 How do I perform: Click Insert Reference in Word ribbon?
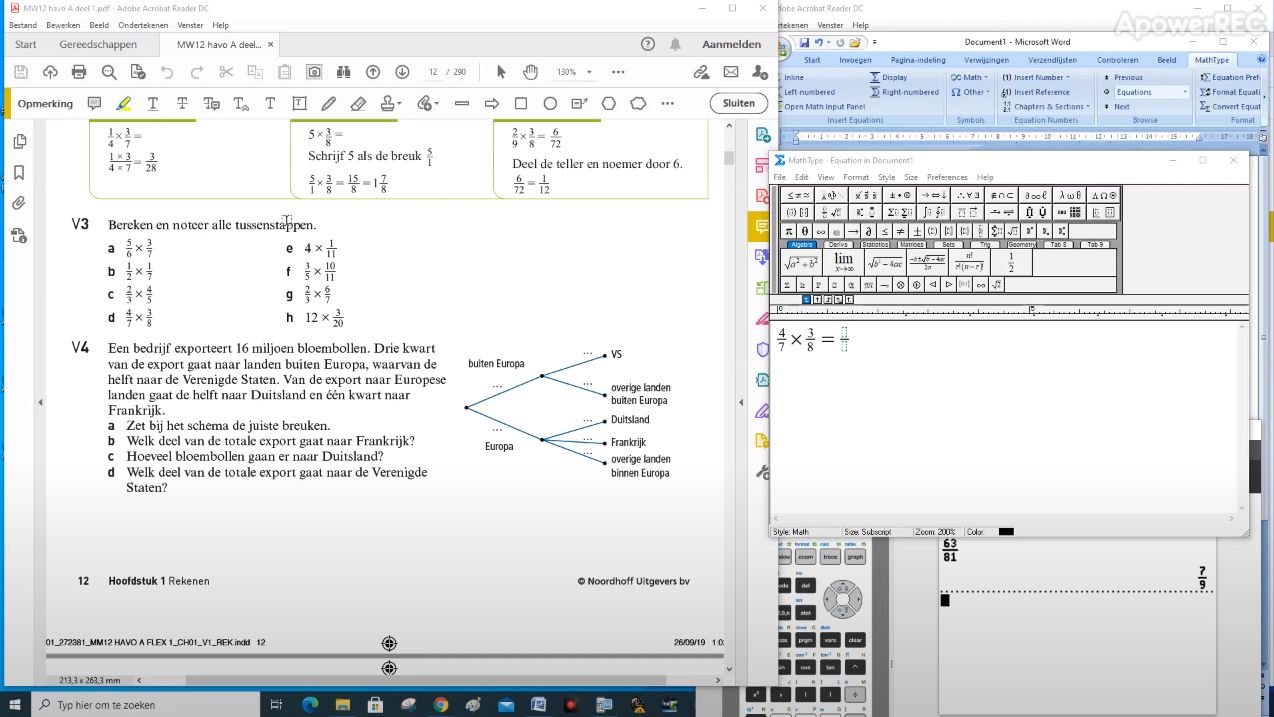[x=1036, y=92]
